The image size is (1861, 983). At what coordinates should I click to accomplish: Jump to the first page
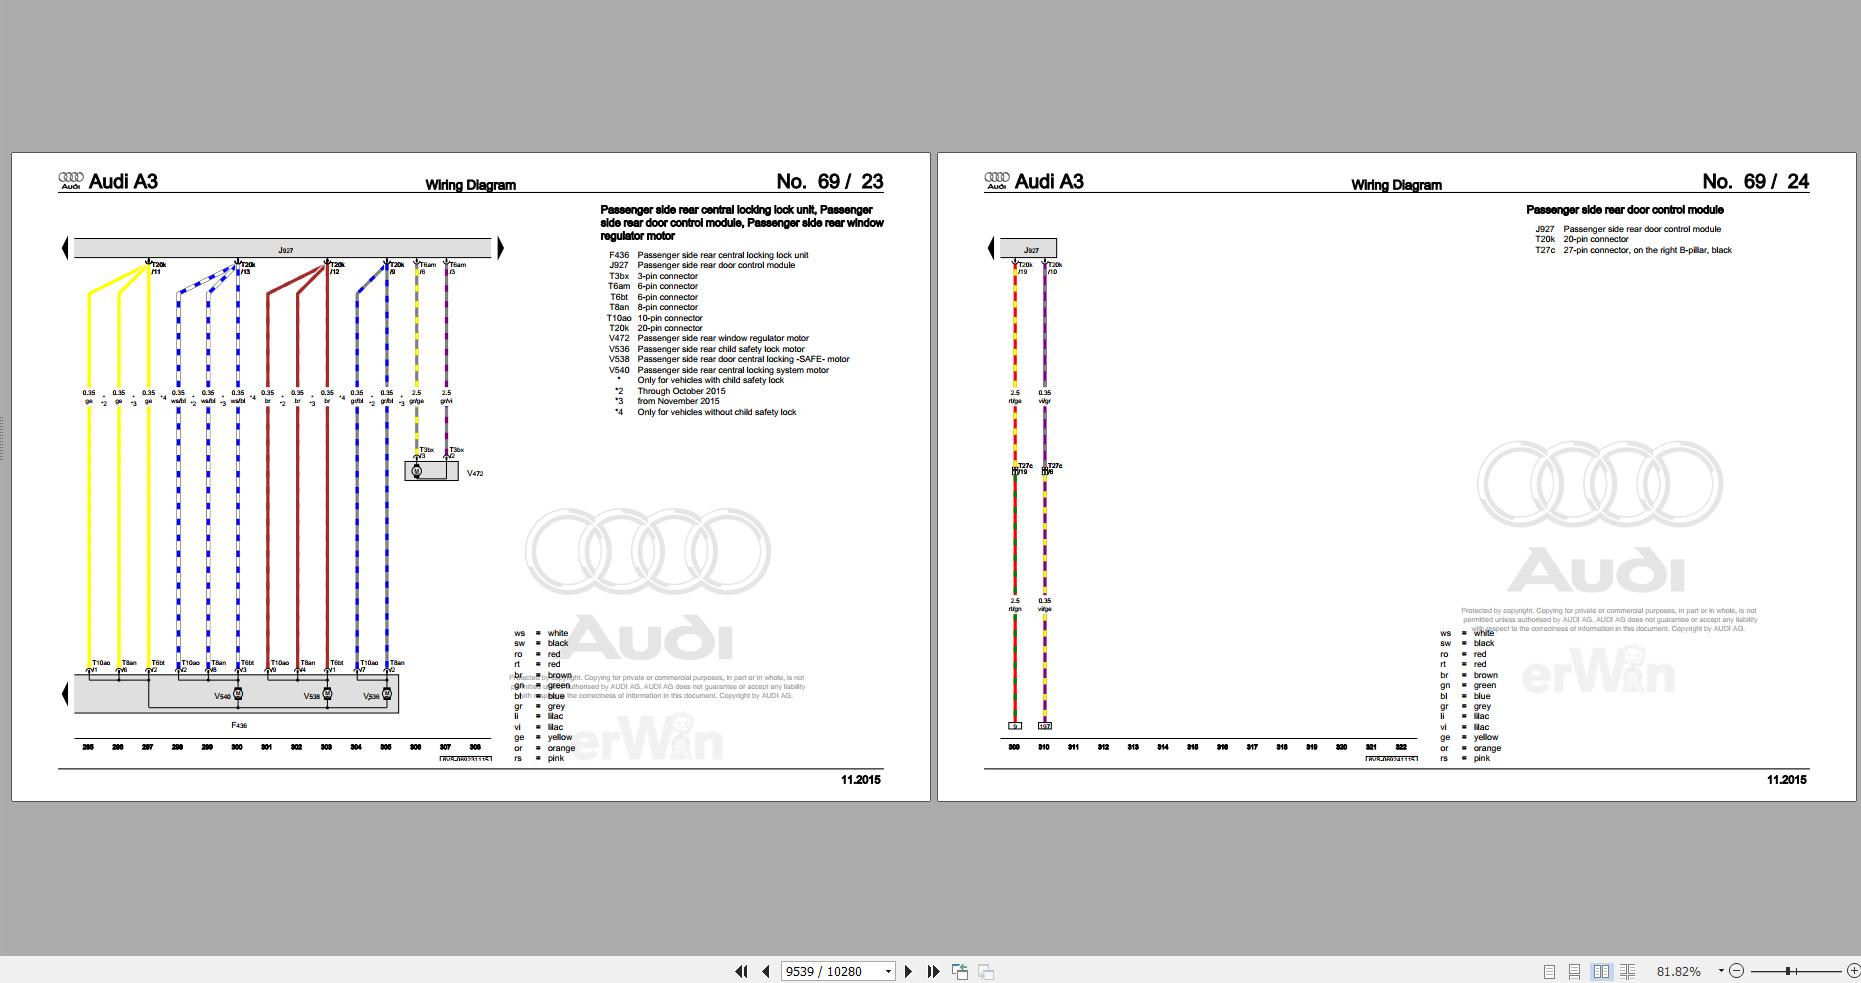click(741, 971)
